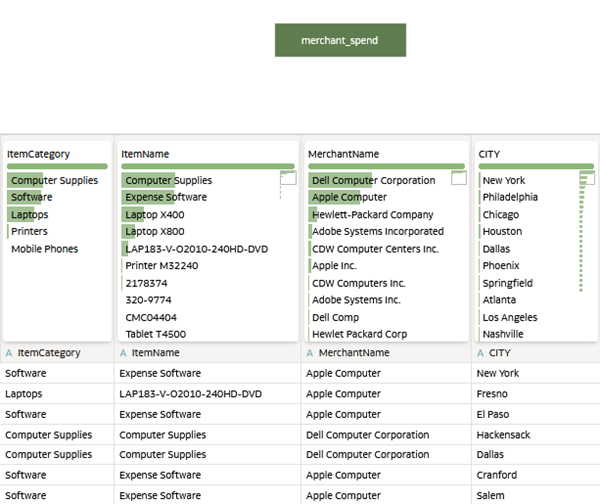Click the El Paso cell in data table
Image resolution: width=600 pixels, height=504 pixels.
click(x=536, y=414)
